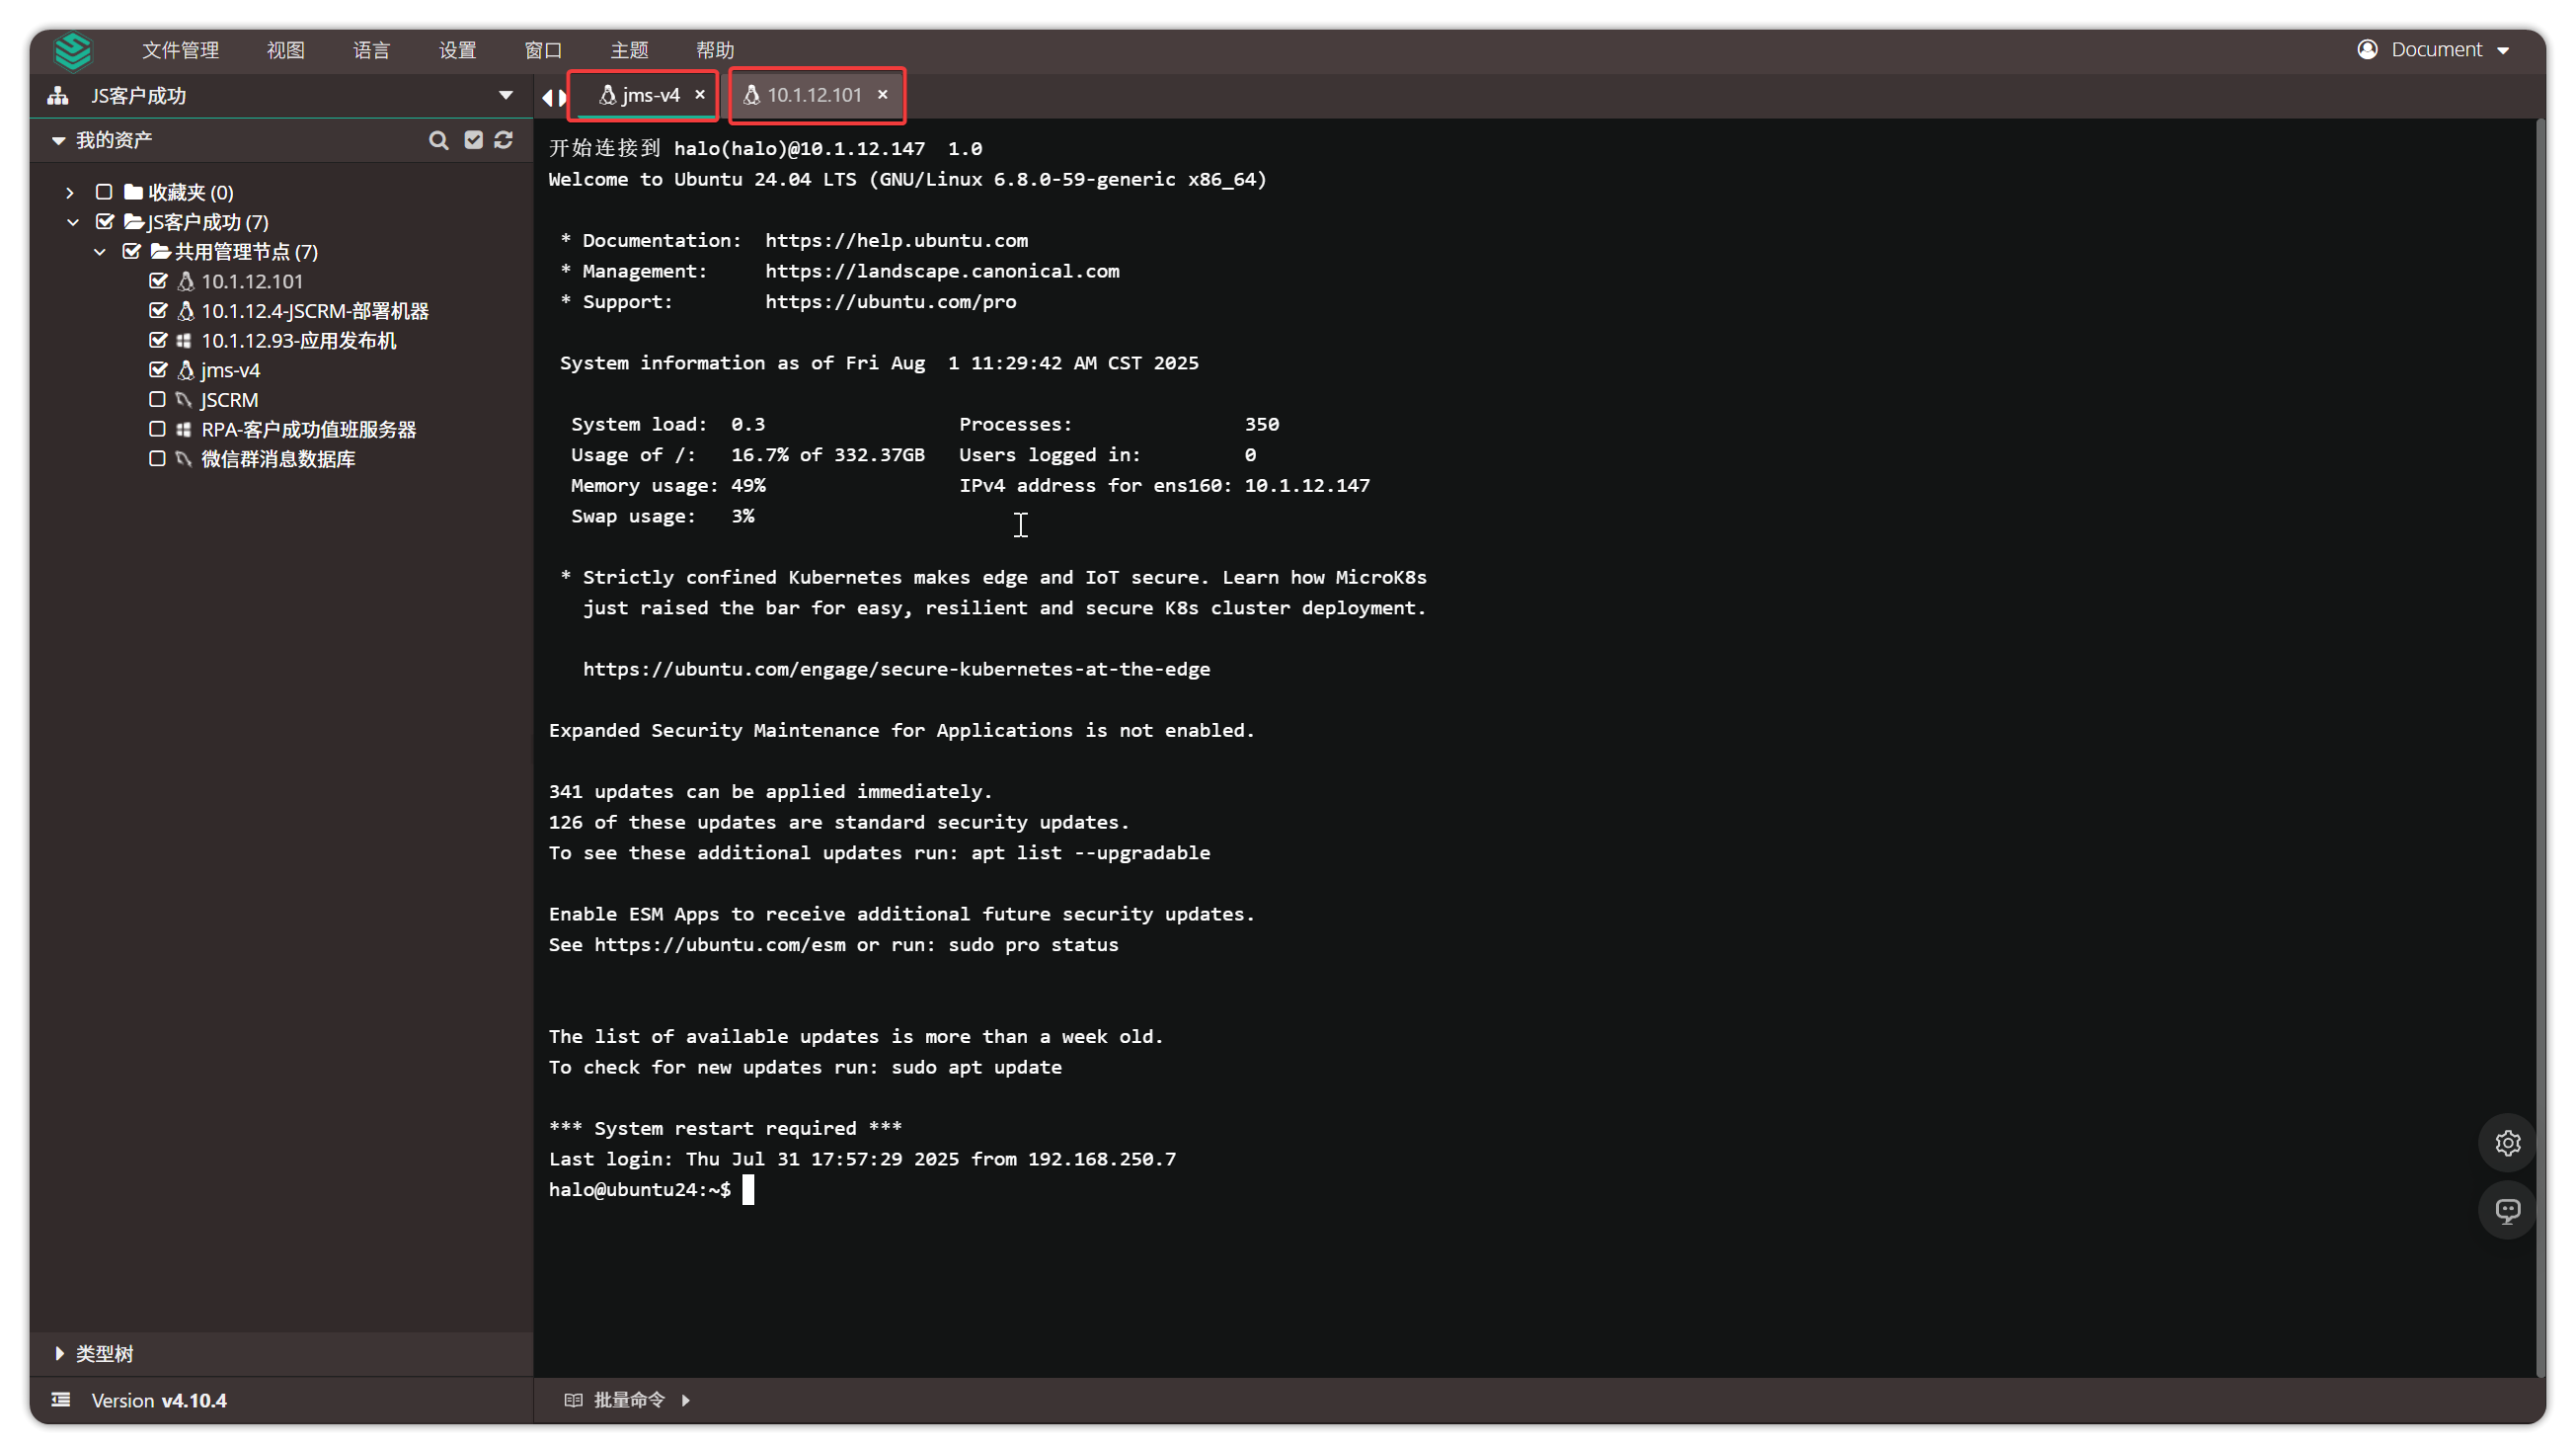
Task: Open the 文件管理 menu
Action: point(180,50)
